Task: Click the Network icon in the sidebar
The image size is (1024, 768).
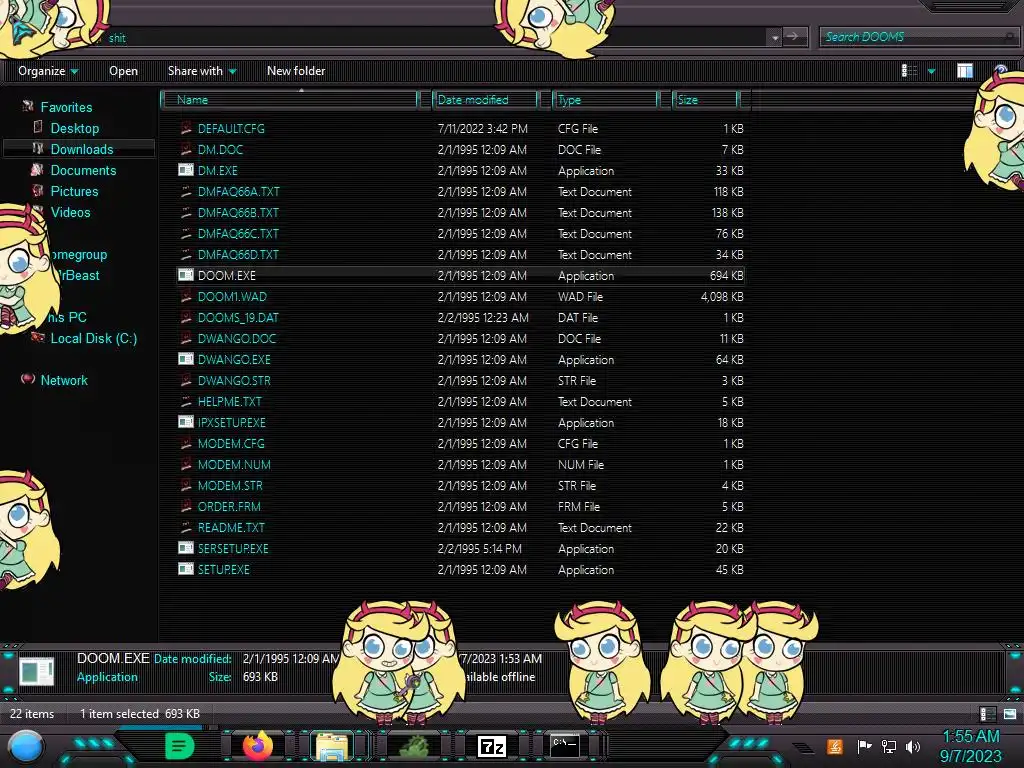Action: click(x=28, y=379)
